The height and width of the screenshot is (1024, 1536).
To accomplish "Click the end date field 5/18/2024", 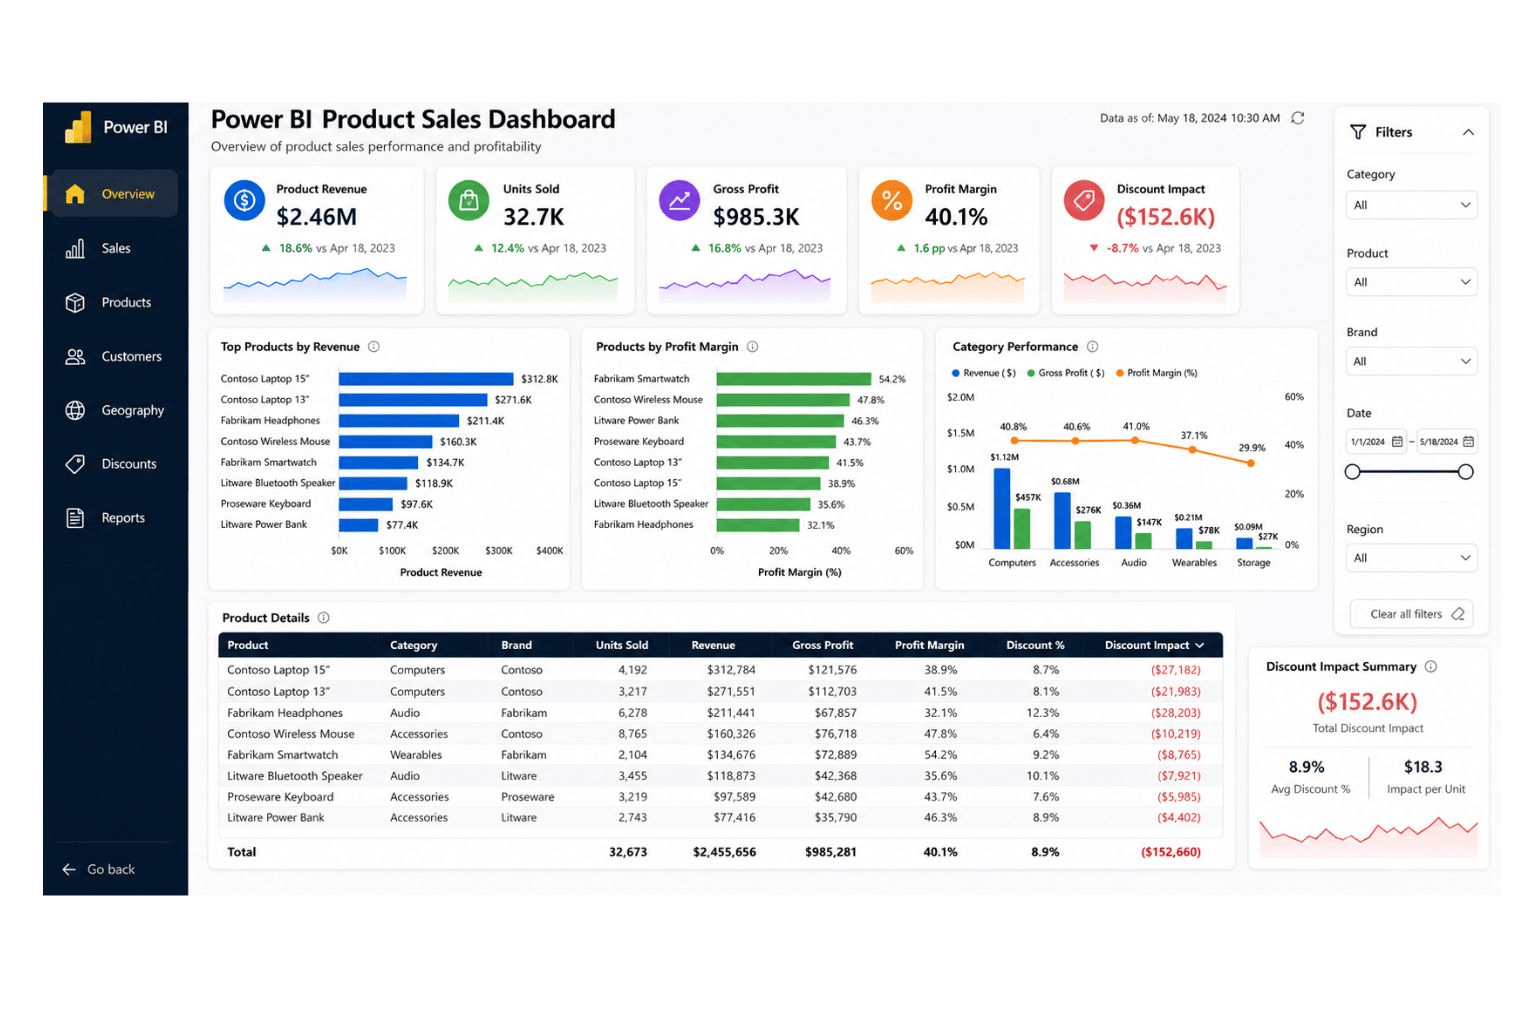I will pos(1447,441).
